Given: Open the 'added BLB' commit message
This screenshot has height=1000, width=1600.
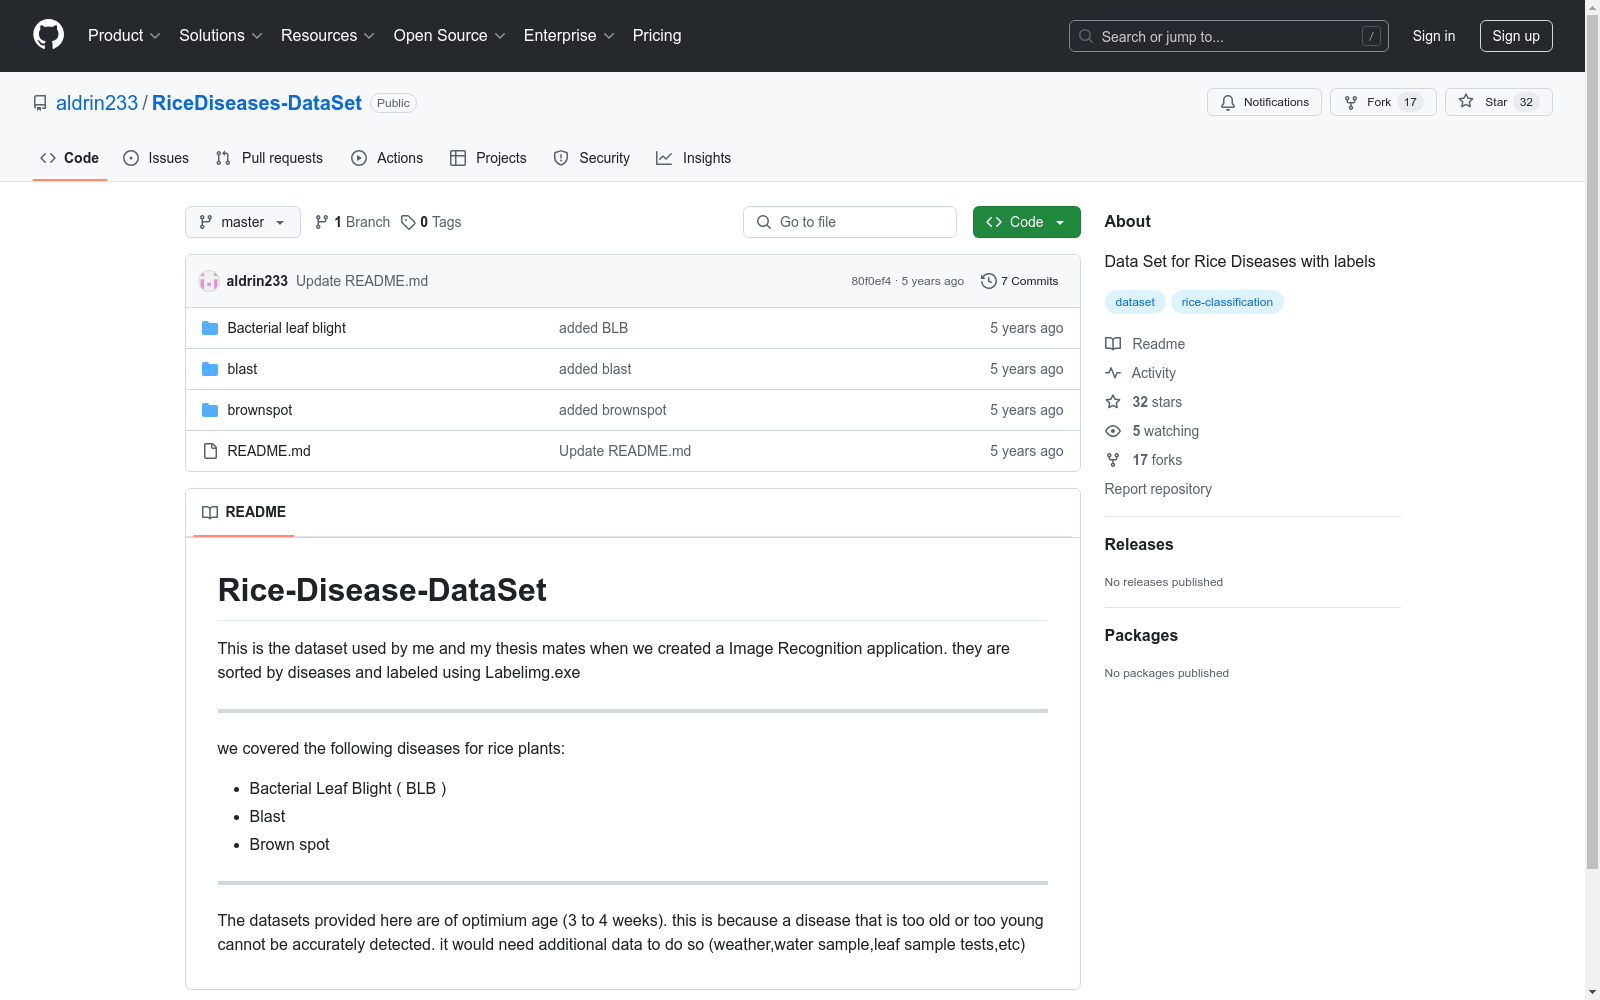Looking at the screenshot, I should tap(593, 328).
